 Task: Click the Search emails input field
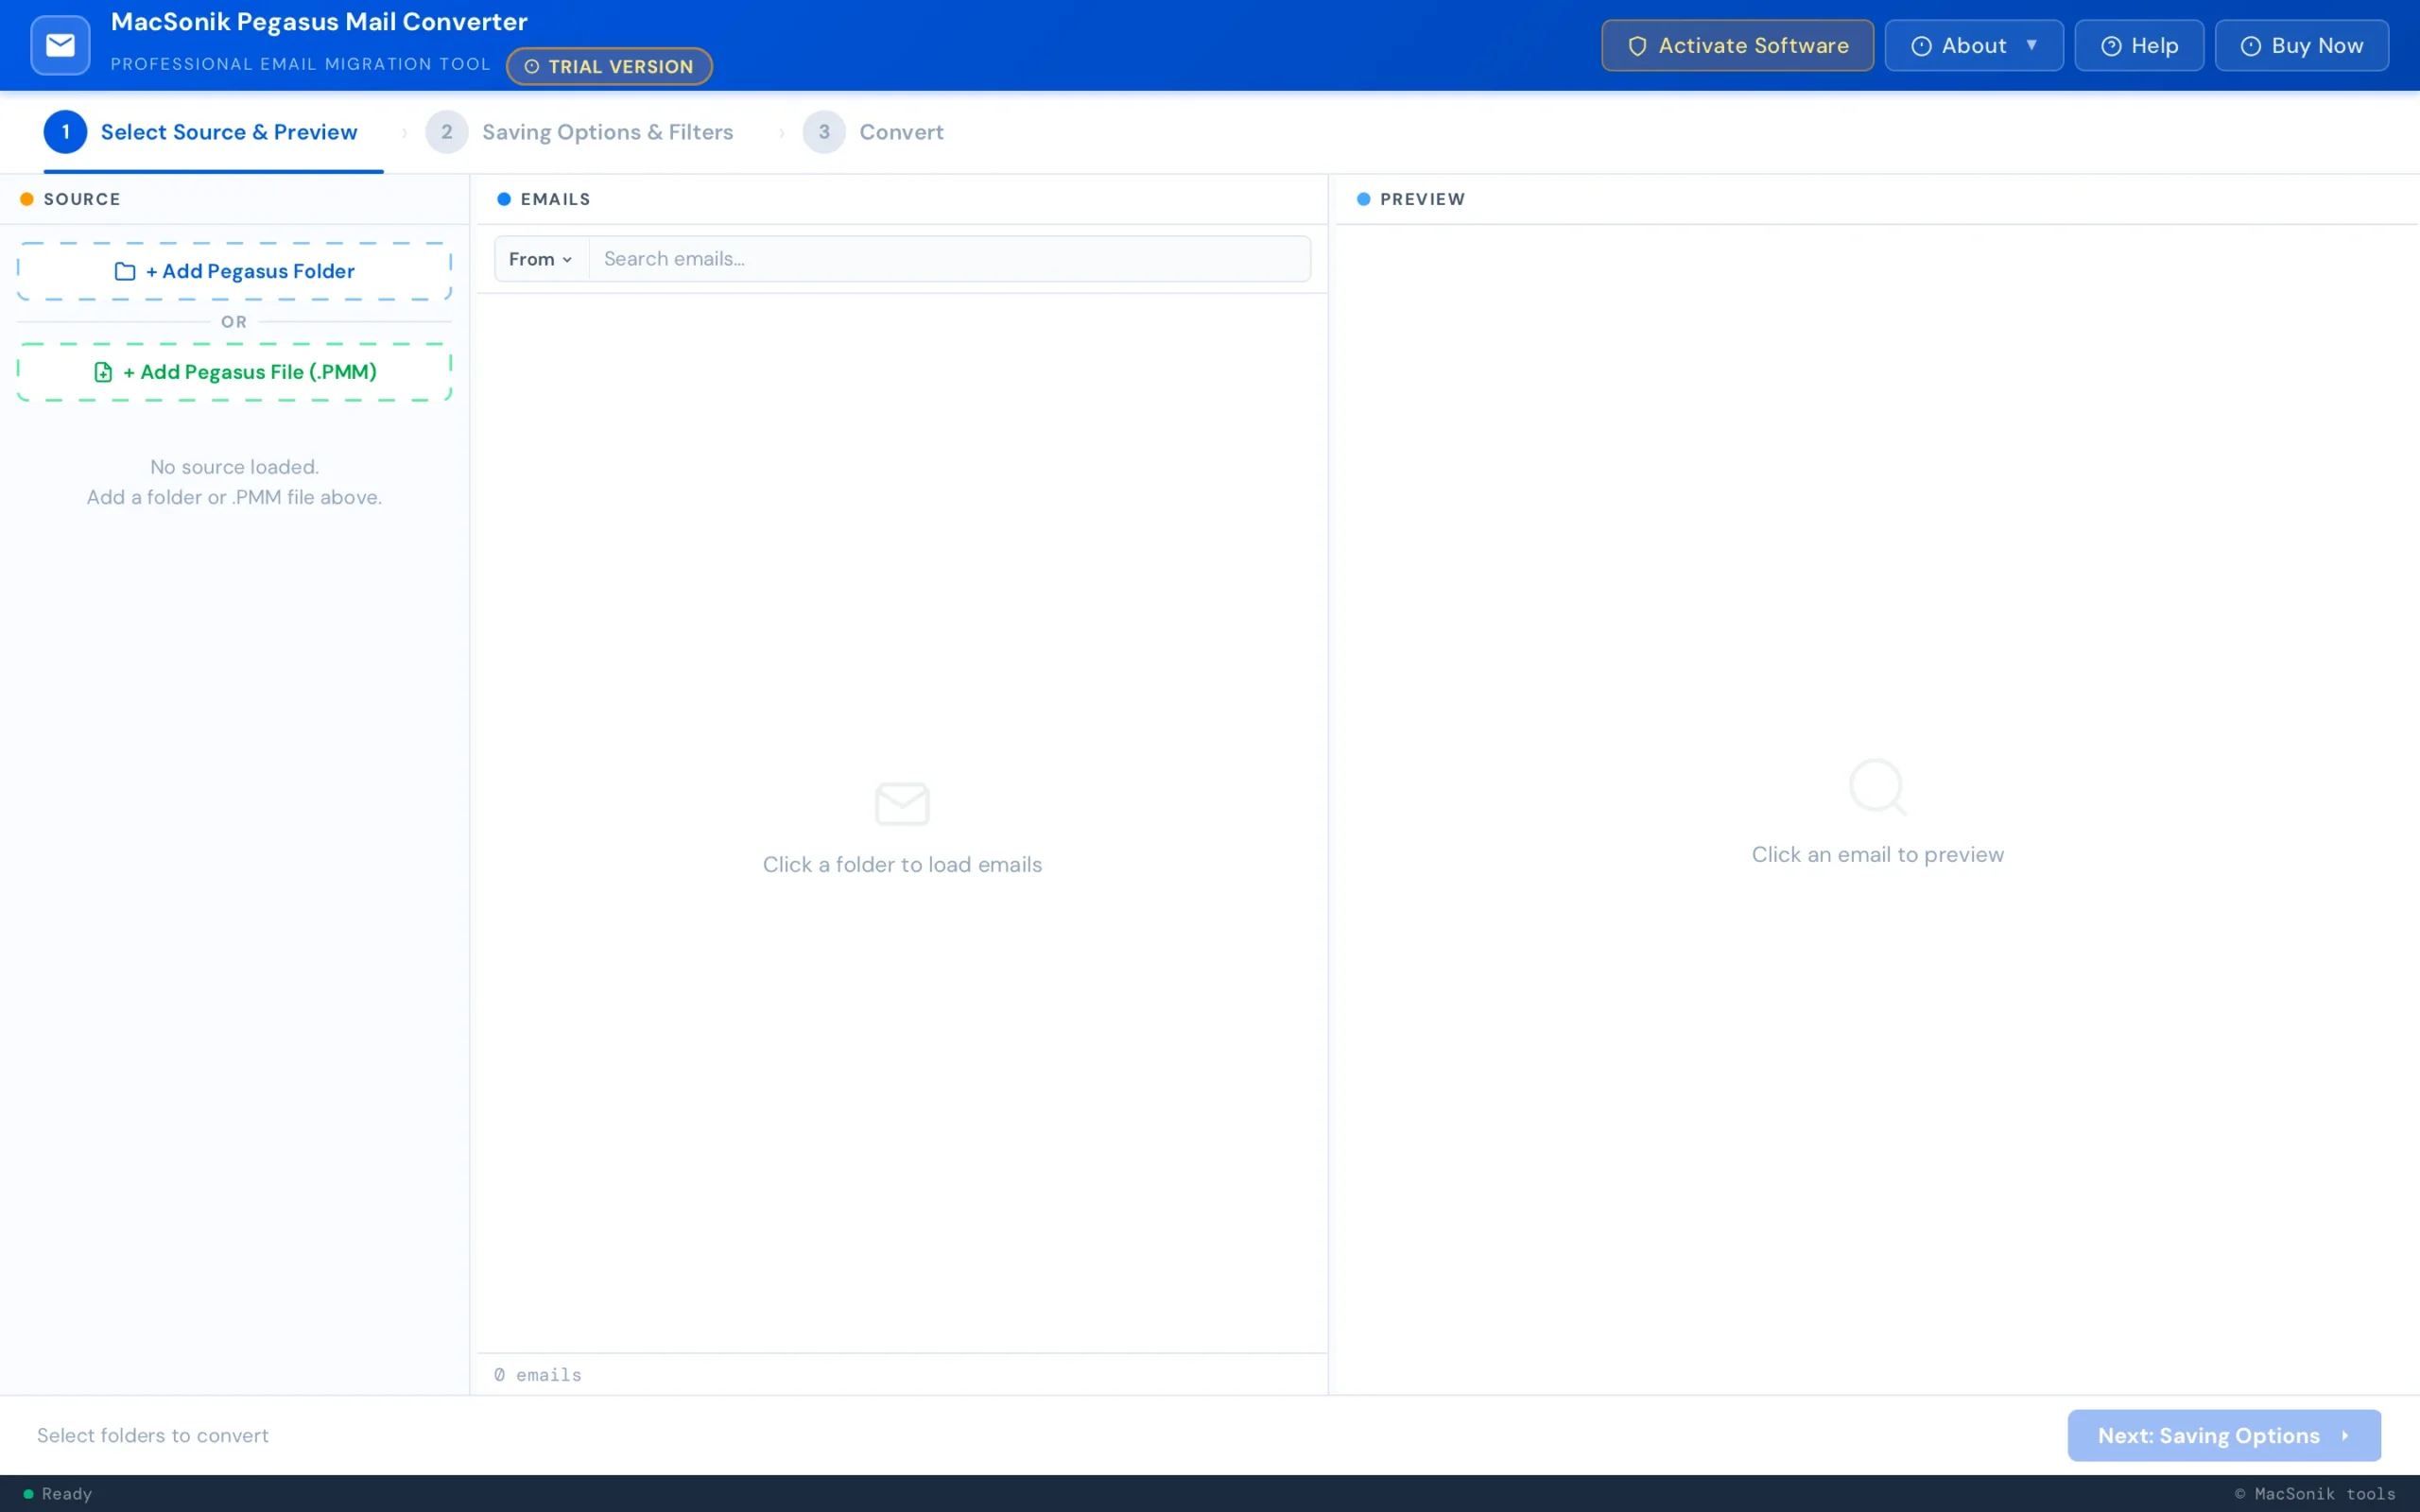point(949,259)
